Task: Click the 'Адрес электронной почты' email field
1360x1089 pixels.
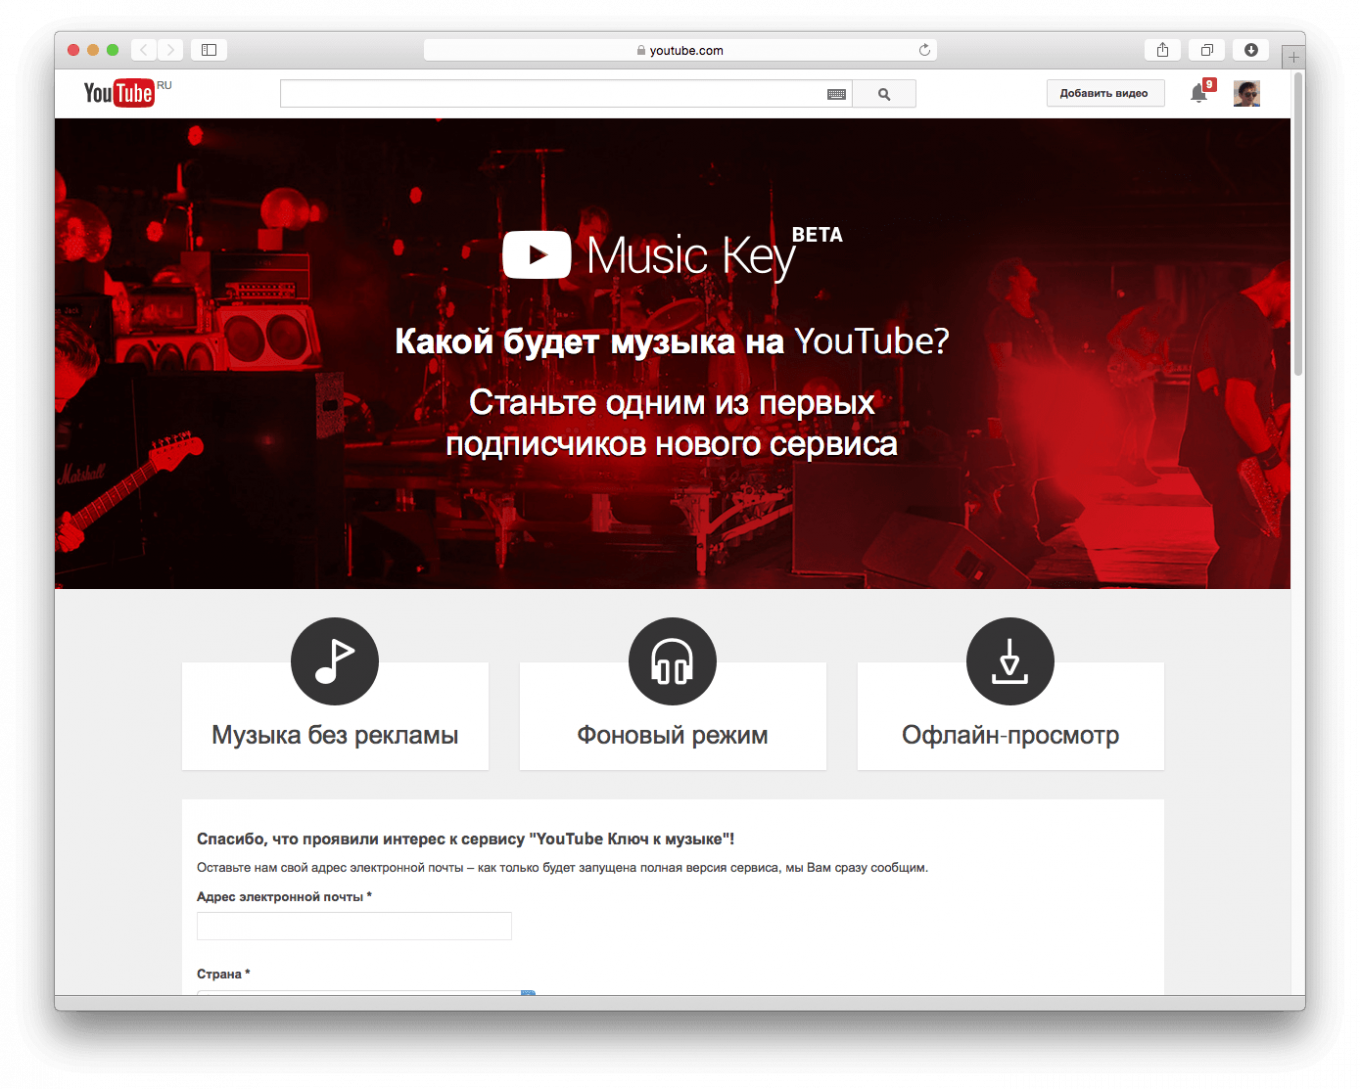Action: click(x=354, y=926)
